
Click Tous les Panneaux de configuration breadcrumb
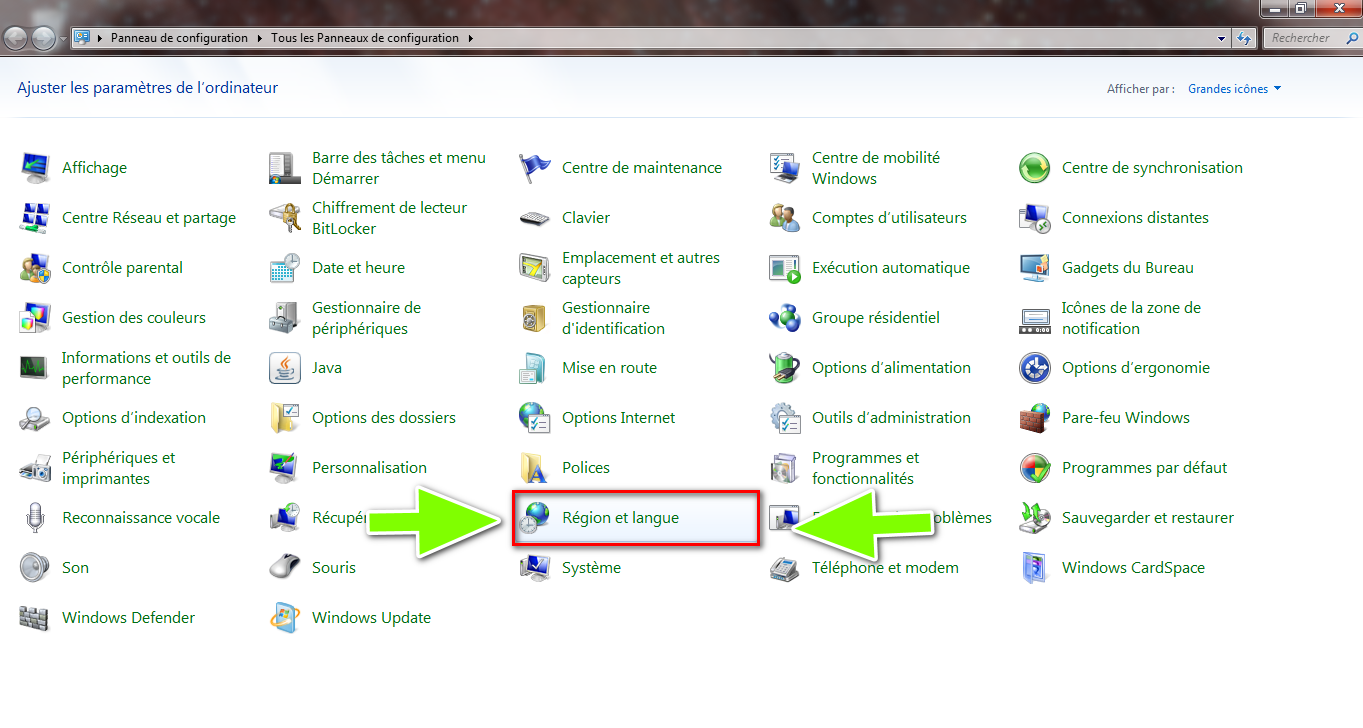tap(365, 38)
